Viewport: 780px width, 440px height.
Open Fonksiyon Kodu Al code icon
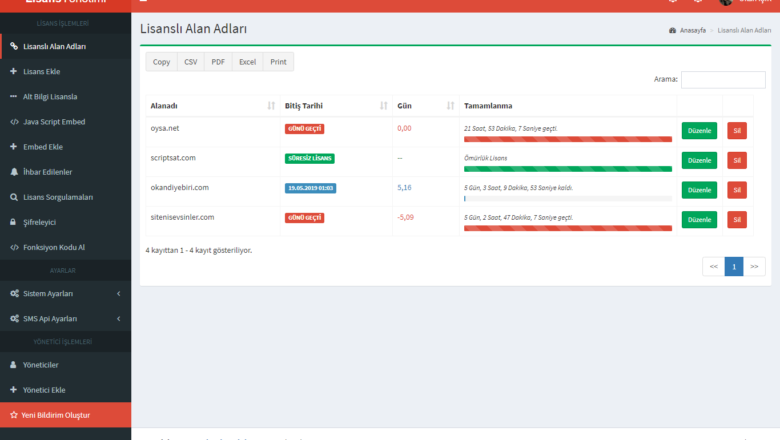click(13, 247)
